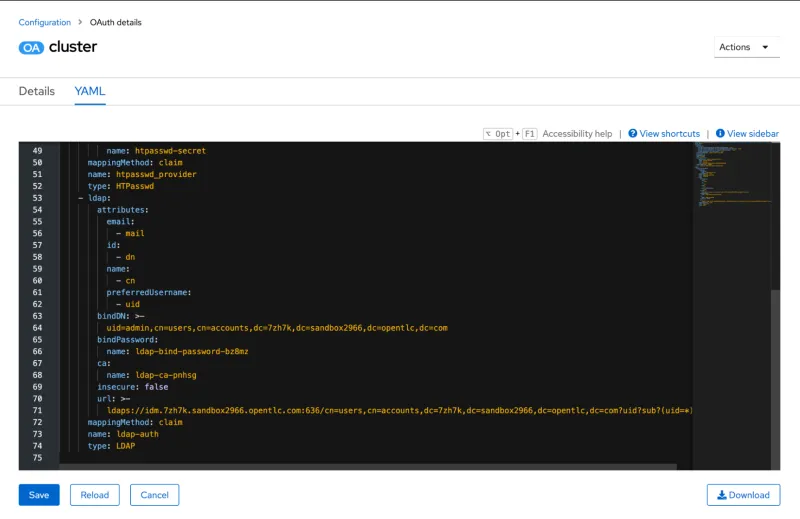Place cursor on empty line 75
800x519 pixels.
(200, 458)
